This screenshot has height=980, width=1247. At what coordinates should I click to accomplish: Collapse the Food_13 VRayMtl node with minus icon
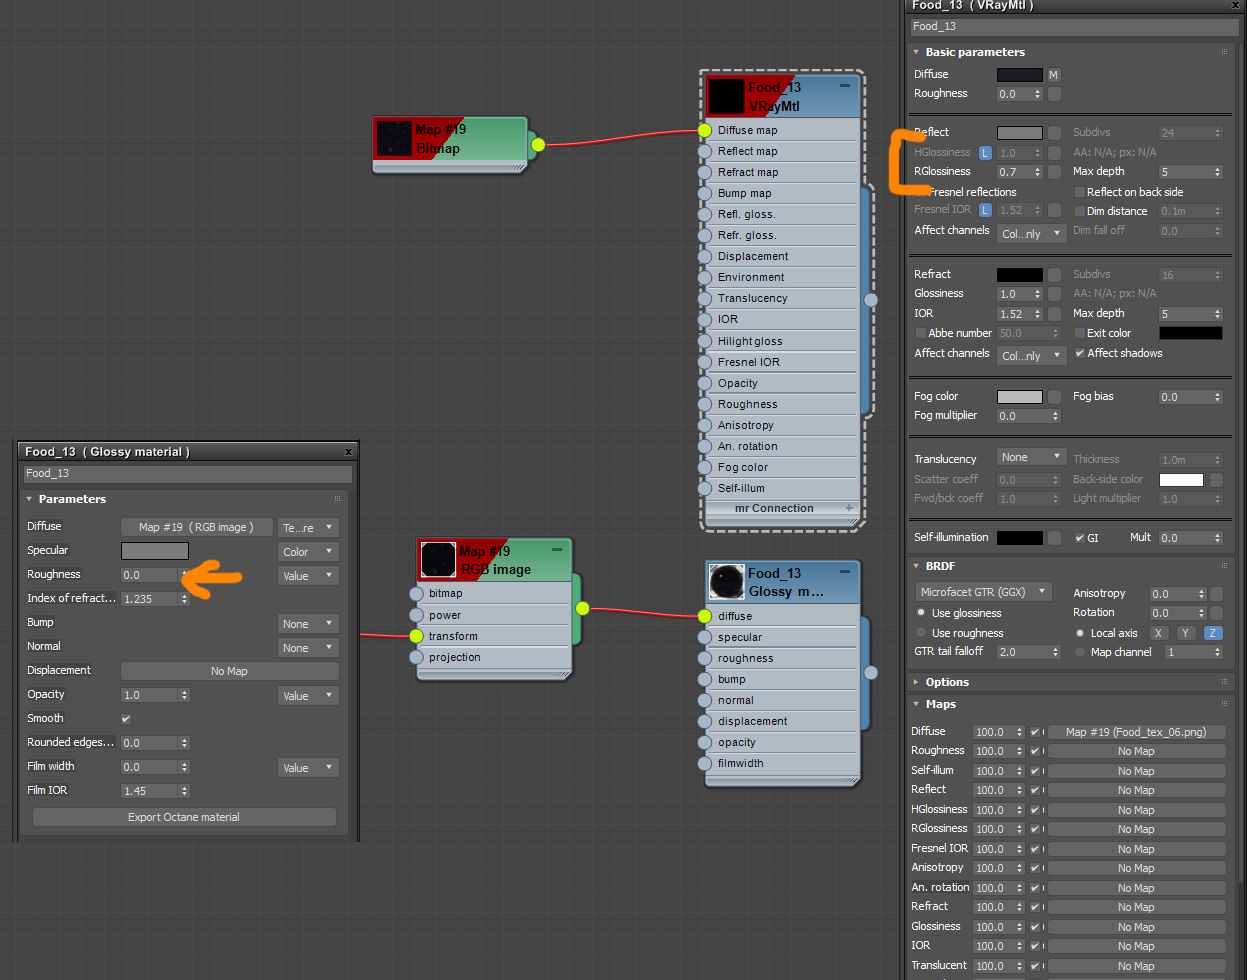click(x=845, y=86)
